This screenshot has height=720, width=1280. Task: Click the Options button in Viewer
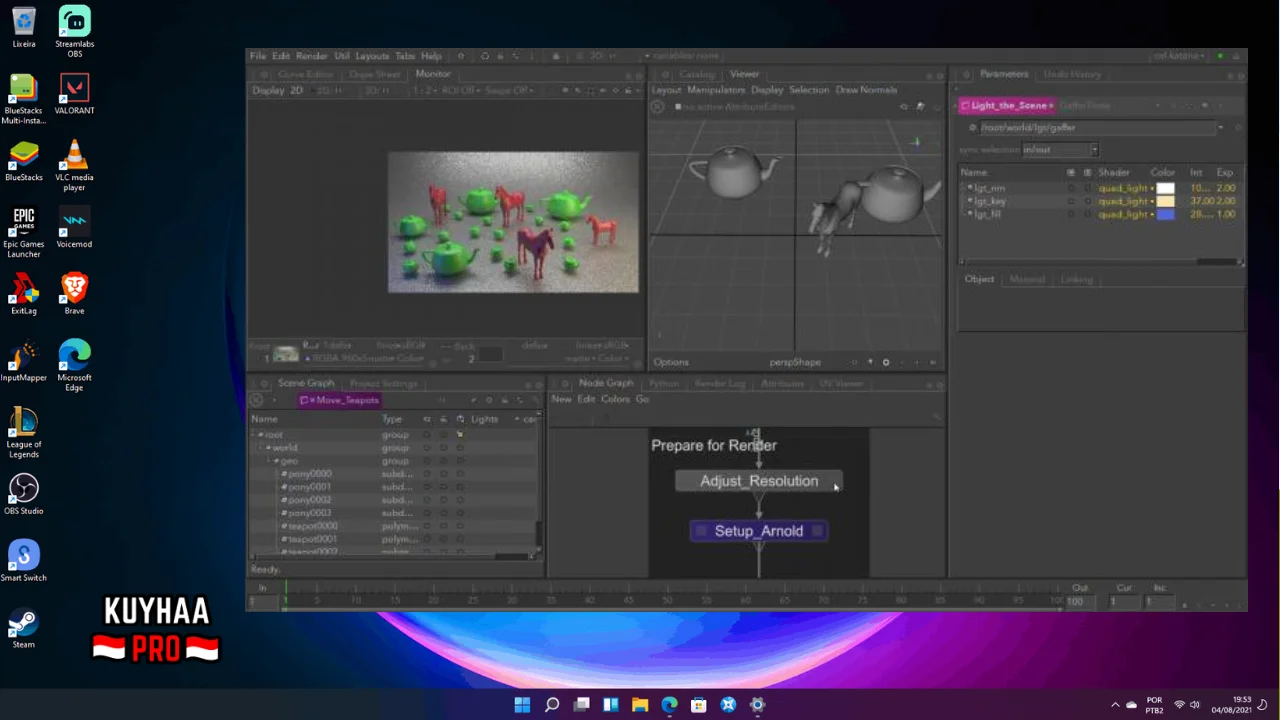click(x=671, y=362)
